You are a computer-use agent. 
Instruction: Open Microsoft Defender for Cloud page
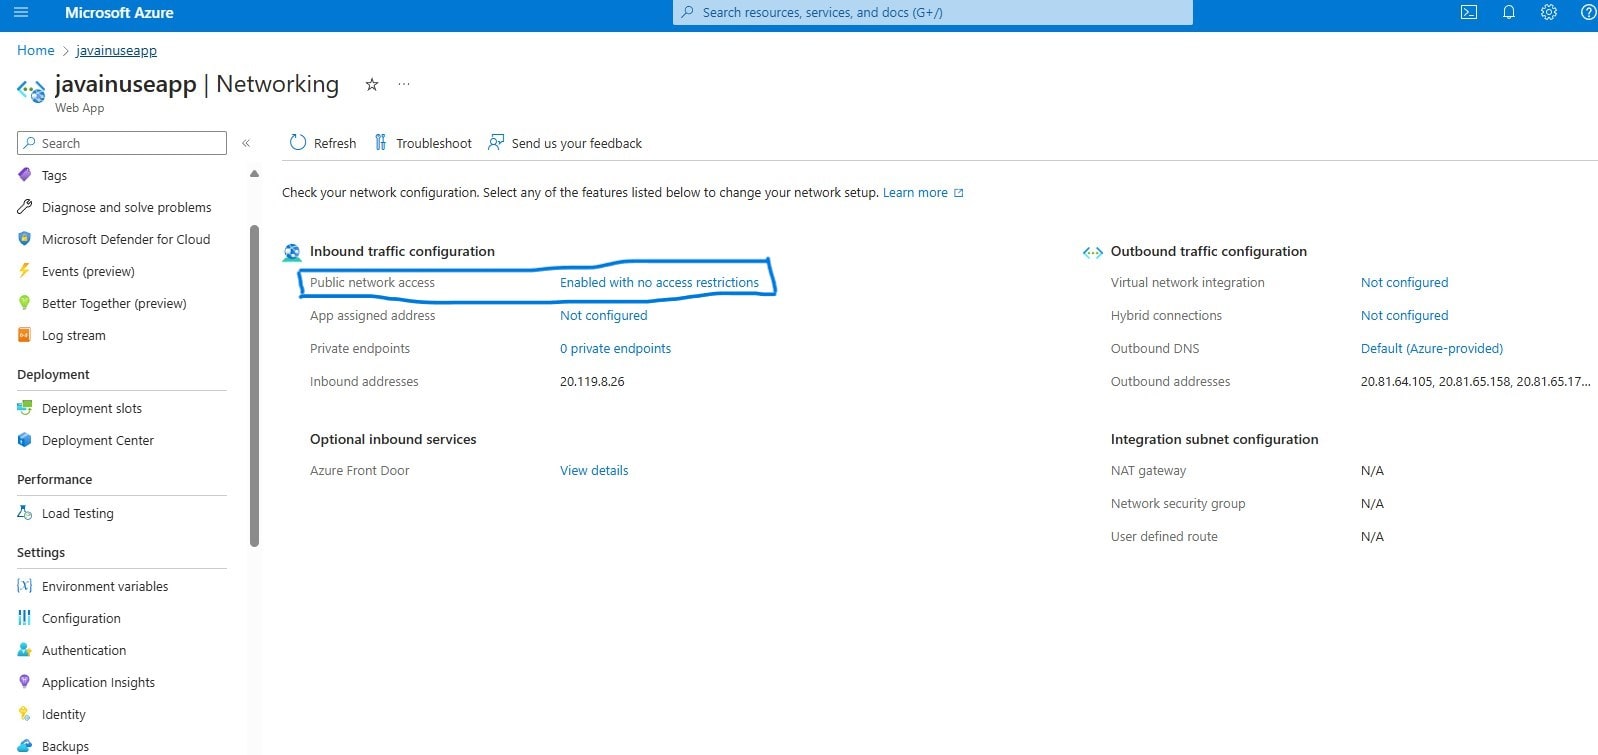tap(126, 239)
